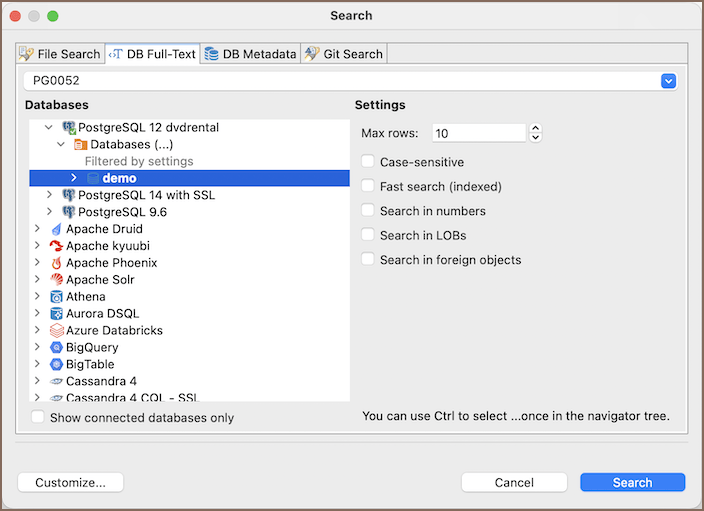Click the 'Filtered by settings' text
Viewport: 704px width, 511px height.
click(x=139, y=161)
